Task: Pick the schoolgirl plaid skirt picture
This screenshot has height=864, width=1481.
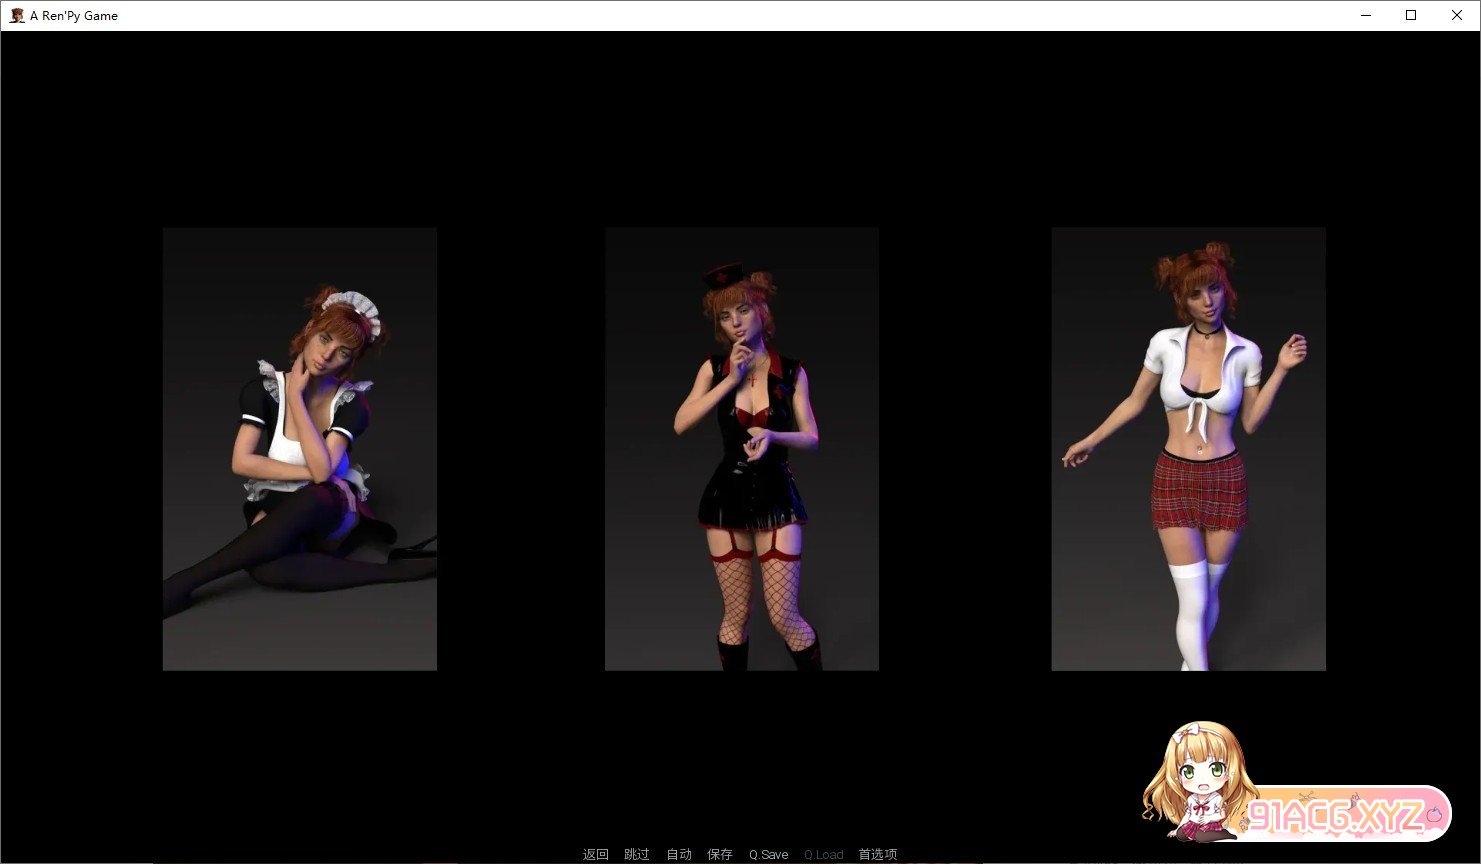Action: [x=1188, y=448]
